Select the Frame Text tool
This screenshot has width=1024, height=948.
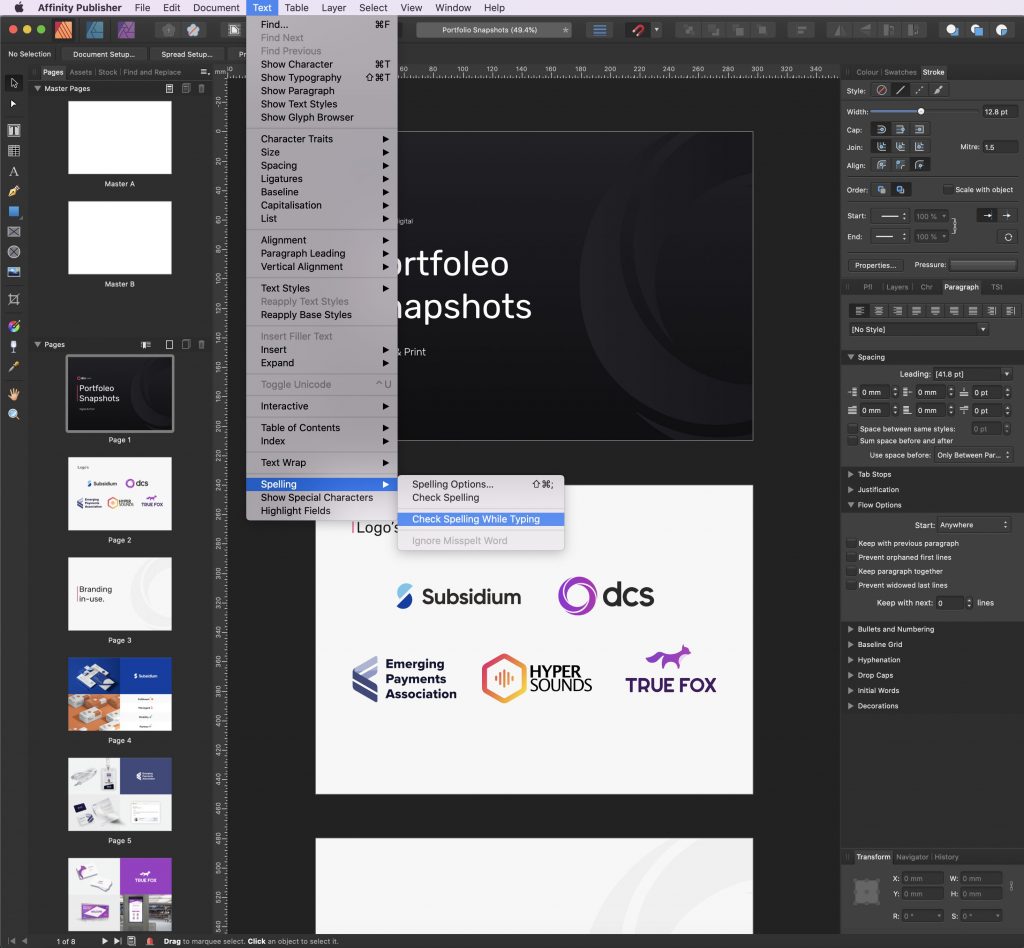click(14, 130)
